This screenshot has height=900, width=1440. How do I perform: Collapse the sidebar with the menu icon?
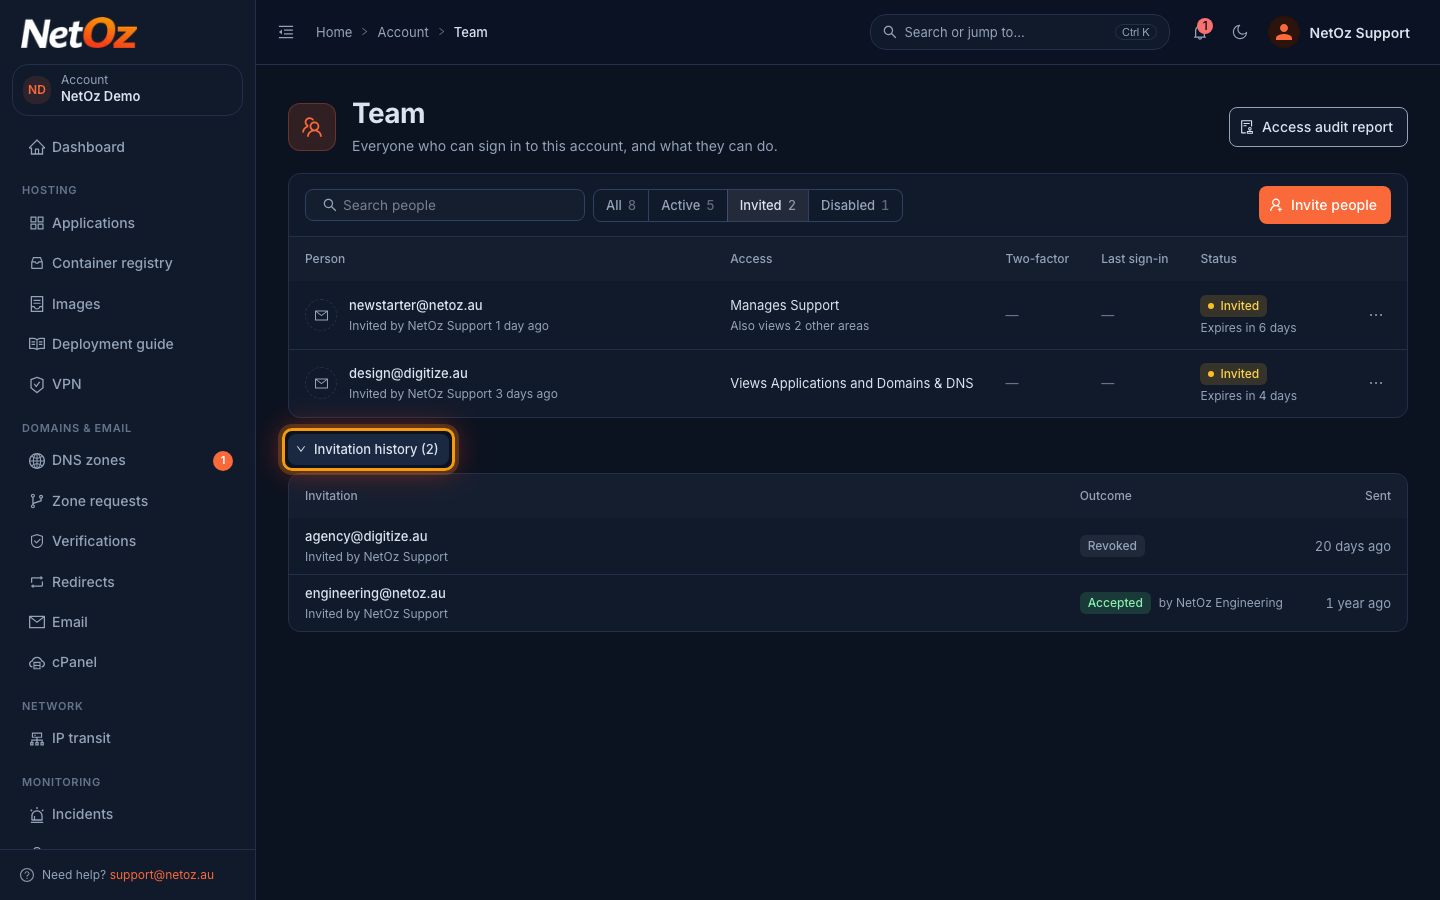(x=286, y=32)
